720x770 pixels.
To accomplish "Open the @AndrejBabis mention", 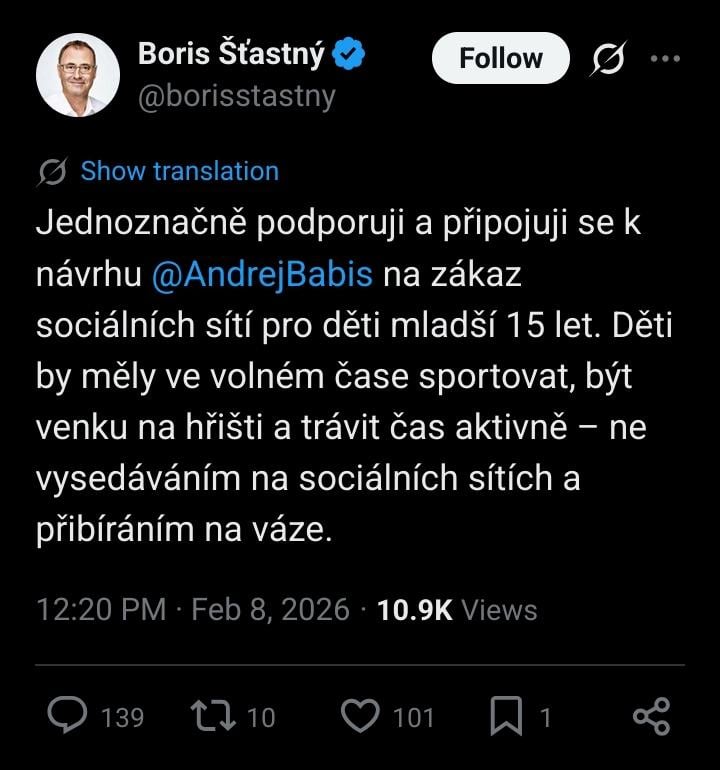I will click(x=262, y=274).
